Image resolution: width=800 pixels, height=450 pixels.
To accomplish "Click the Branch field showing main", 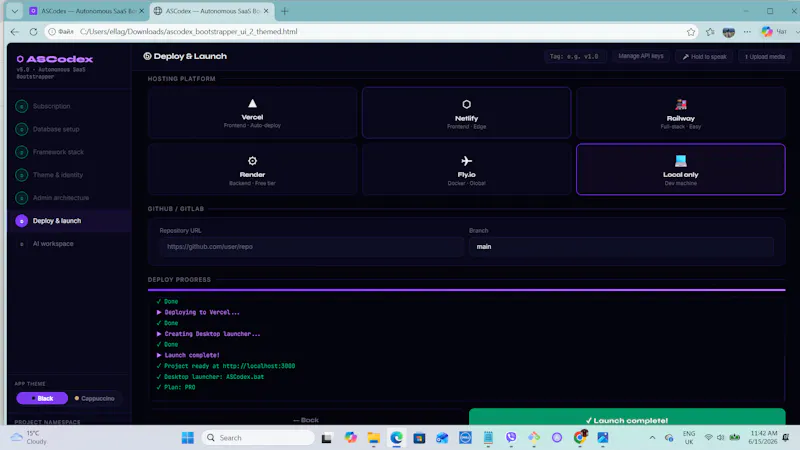I will 621,246.
